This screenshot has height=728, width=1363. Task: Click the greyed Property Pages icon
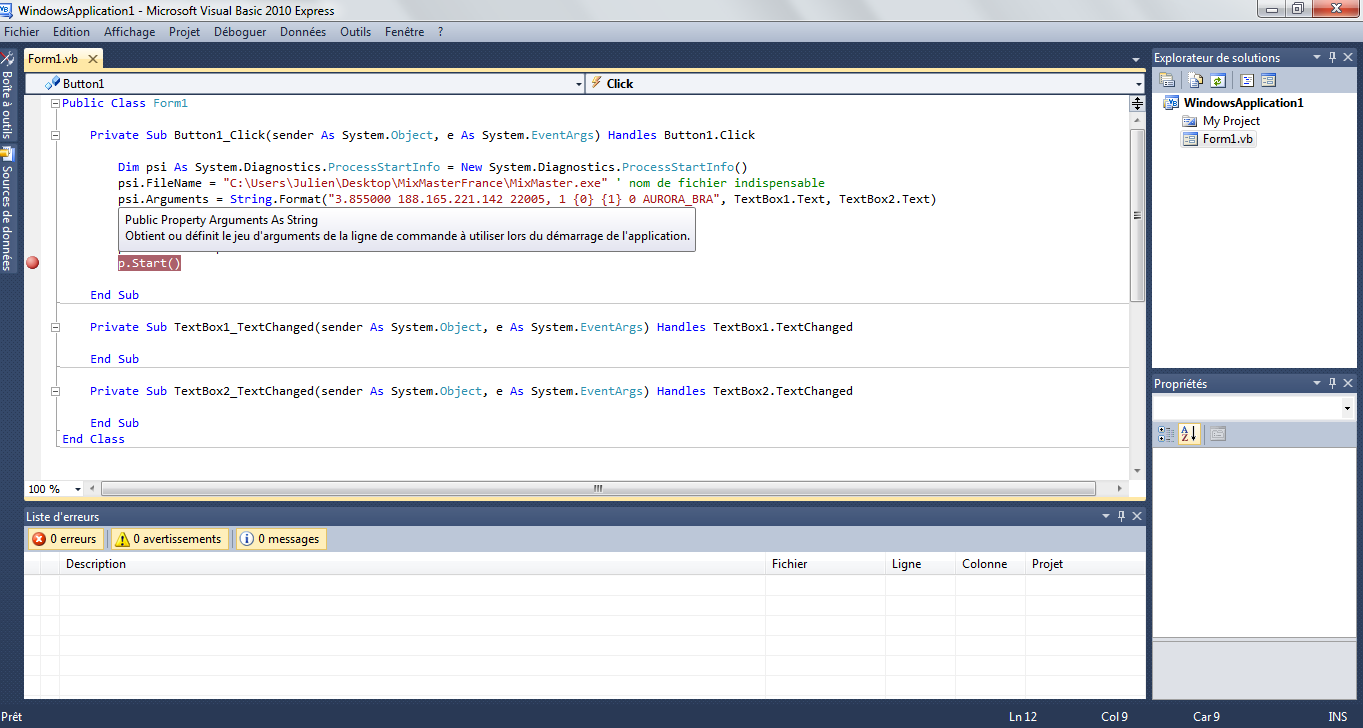point(1217,434)
